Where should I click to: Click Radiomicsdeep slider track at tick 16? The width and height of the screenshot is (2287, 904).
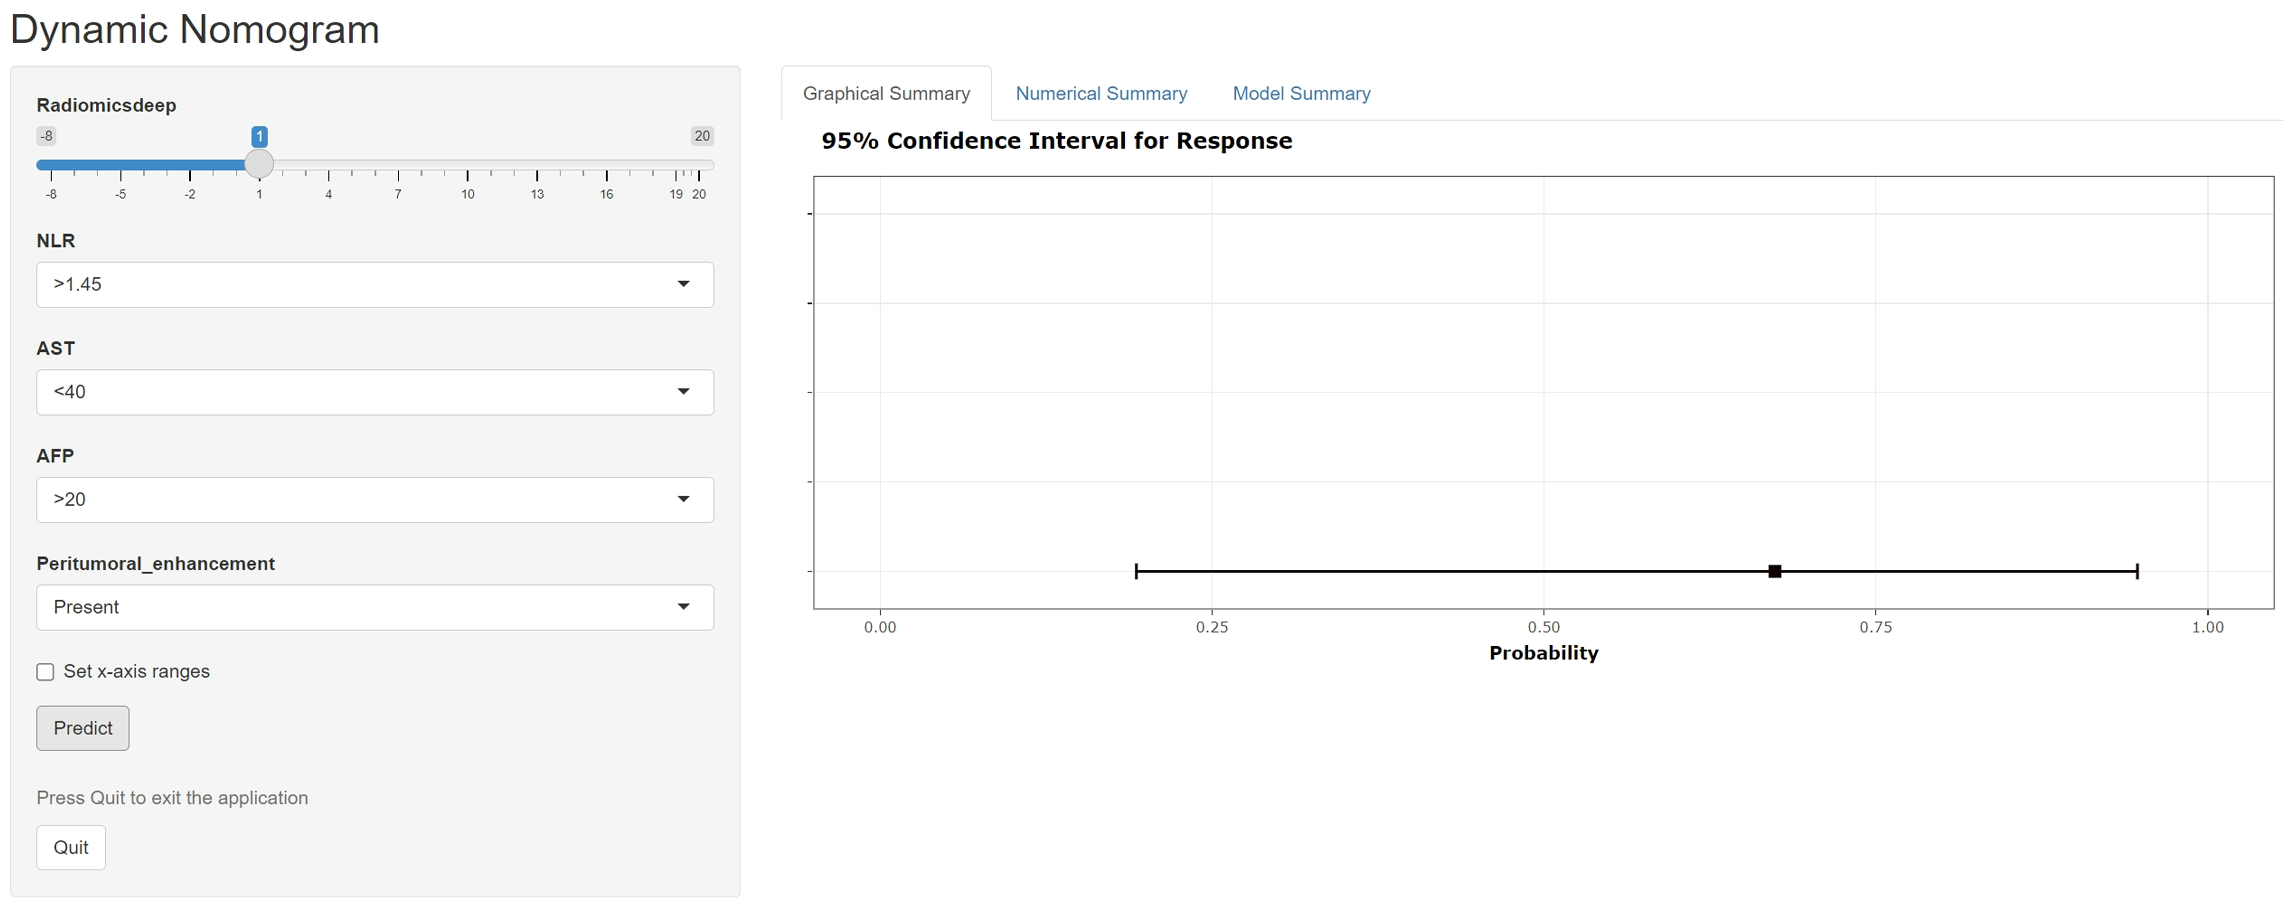coord(606,165)
